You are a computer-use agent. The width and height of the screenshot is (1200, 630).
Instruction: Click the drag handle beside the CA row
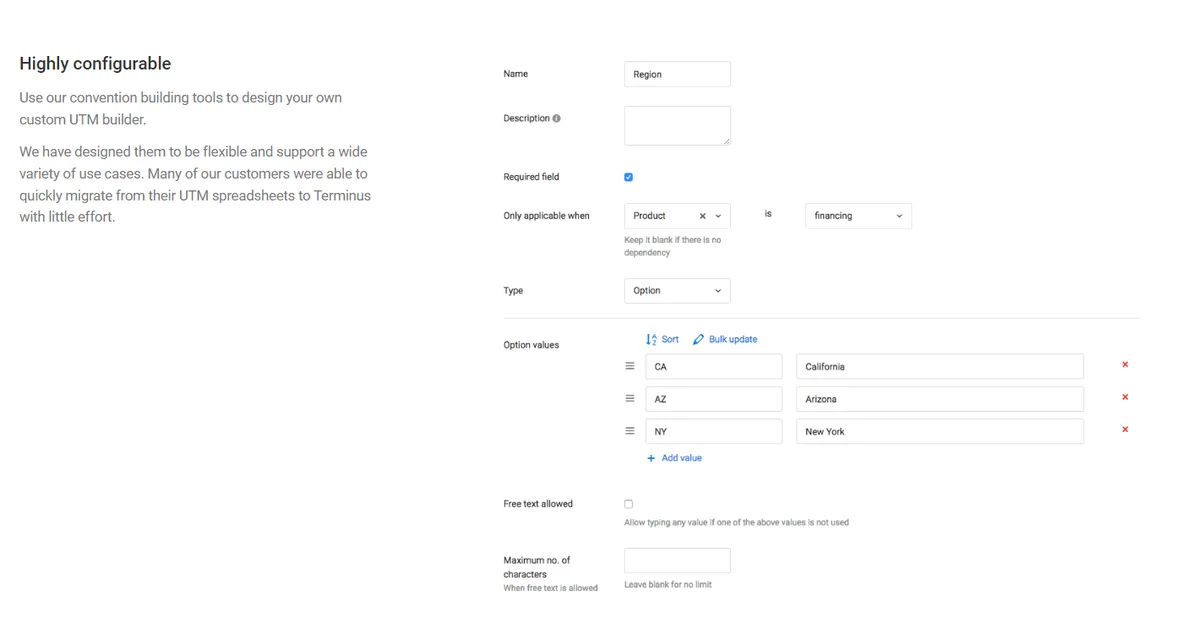629,366
